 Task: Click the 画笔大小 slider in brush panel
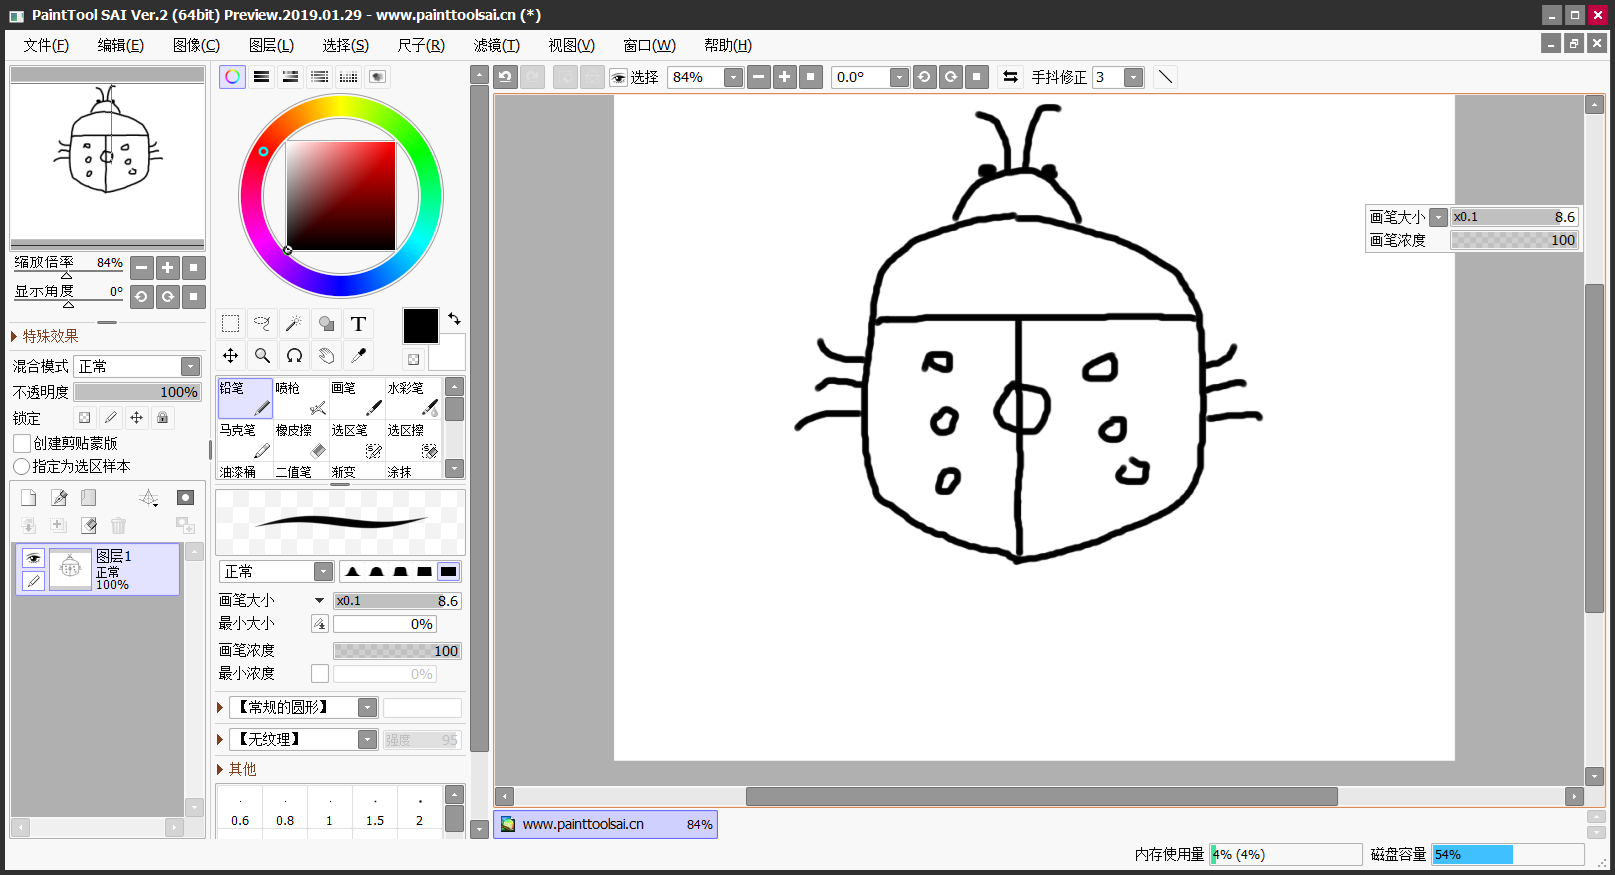(x=397, y=600)
